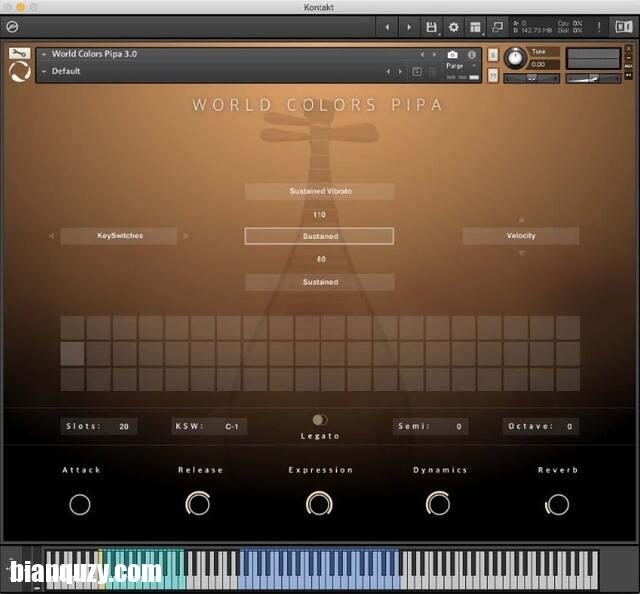Toggle the AUX button in the instrument header
Screen dimensions: 640x594
[629, 66]
